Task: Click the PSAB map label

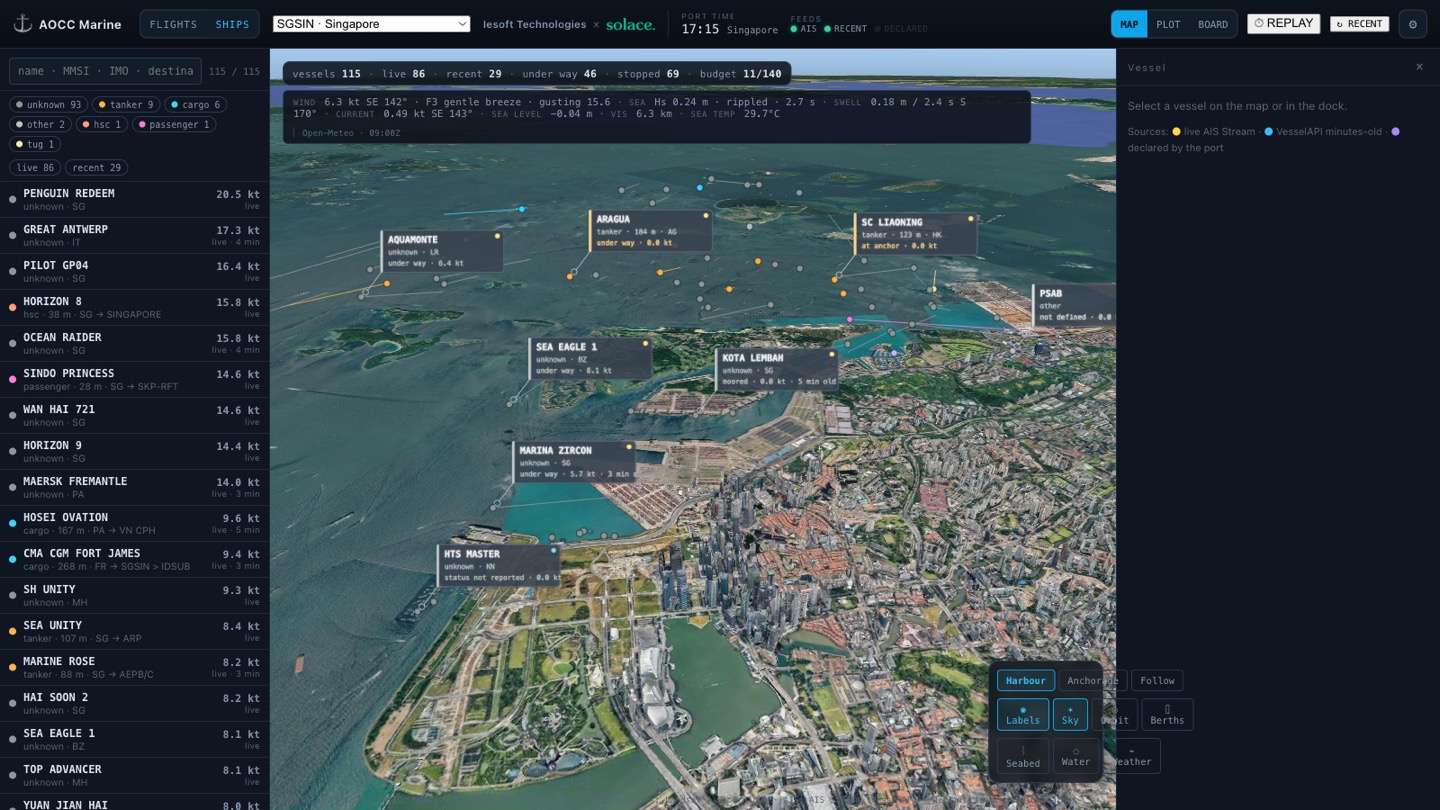Action: point(1074,305)
